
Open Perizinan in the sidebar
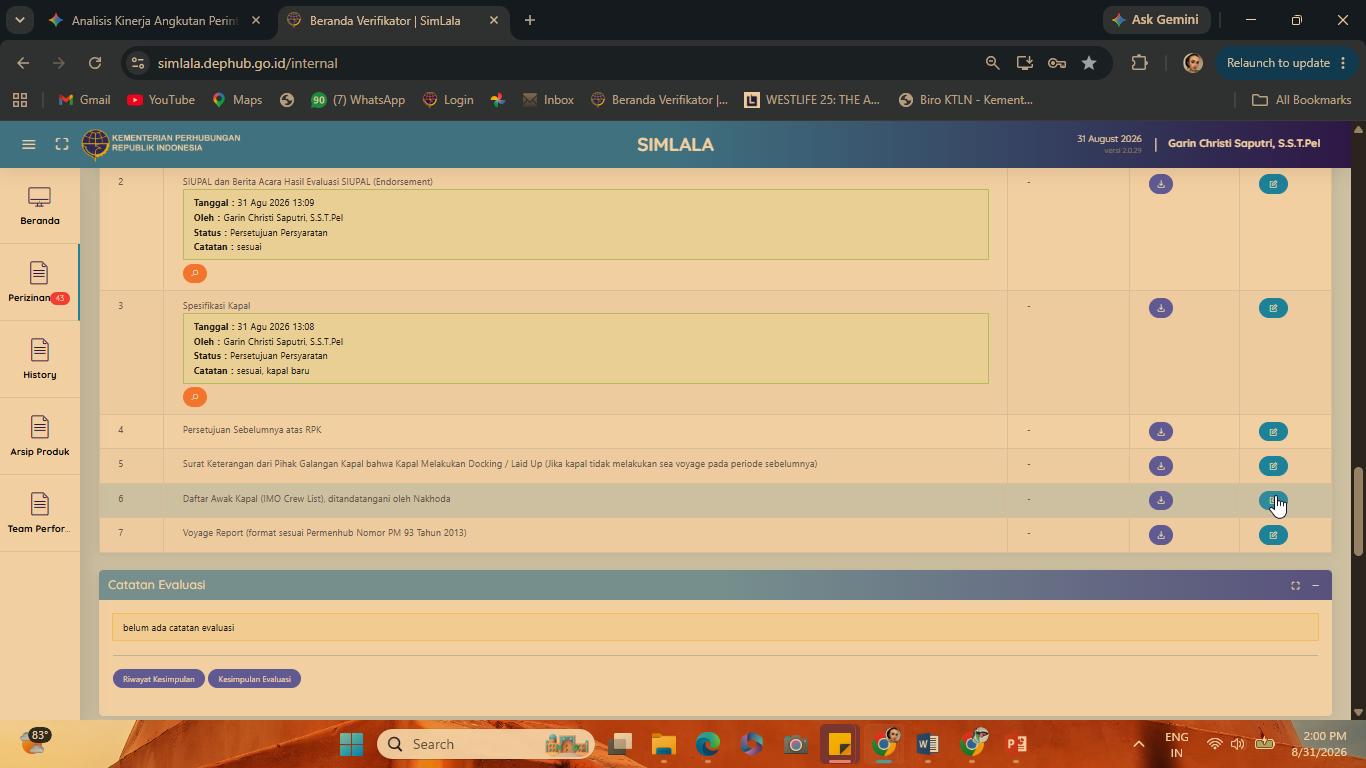point(39,283)
